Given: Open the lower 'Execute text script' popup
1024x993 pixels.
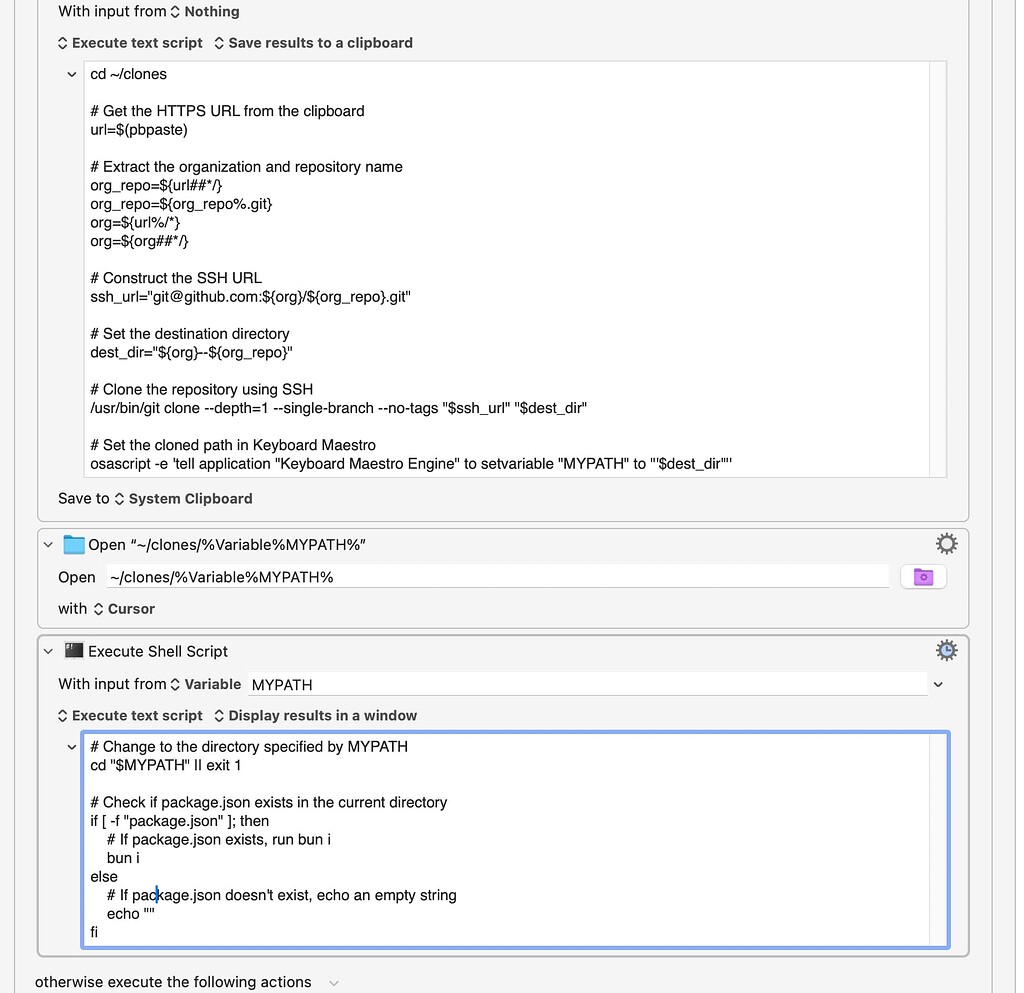Looking at the screenshot, I should pyautogui.click(x=130, y=716).
